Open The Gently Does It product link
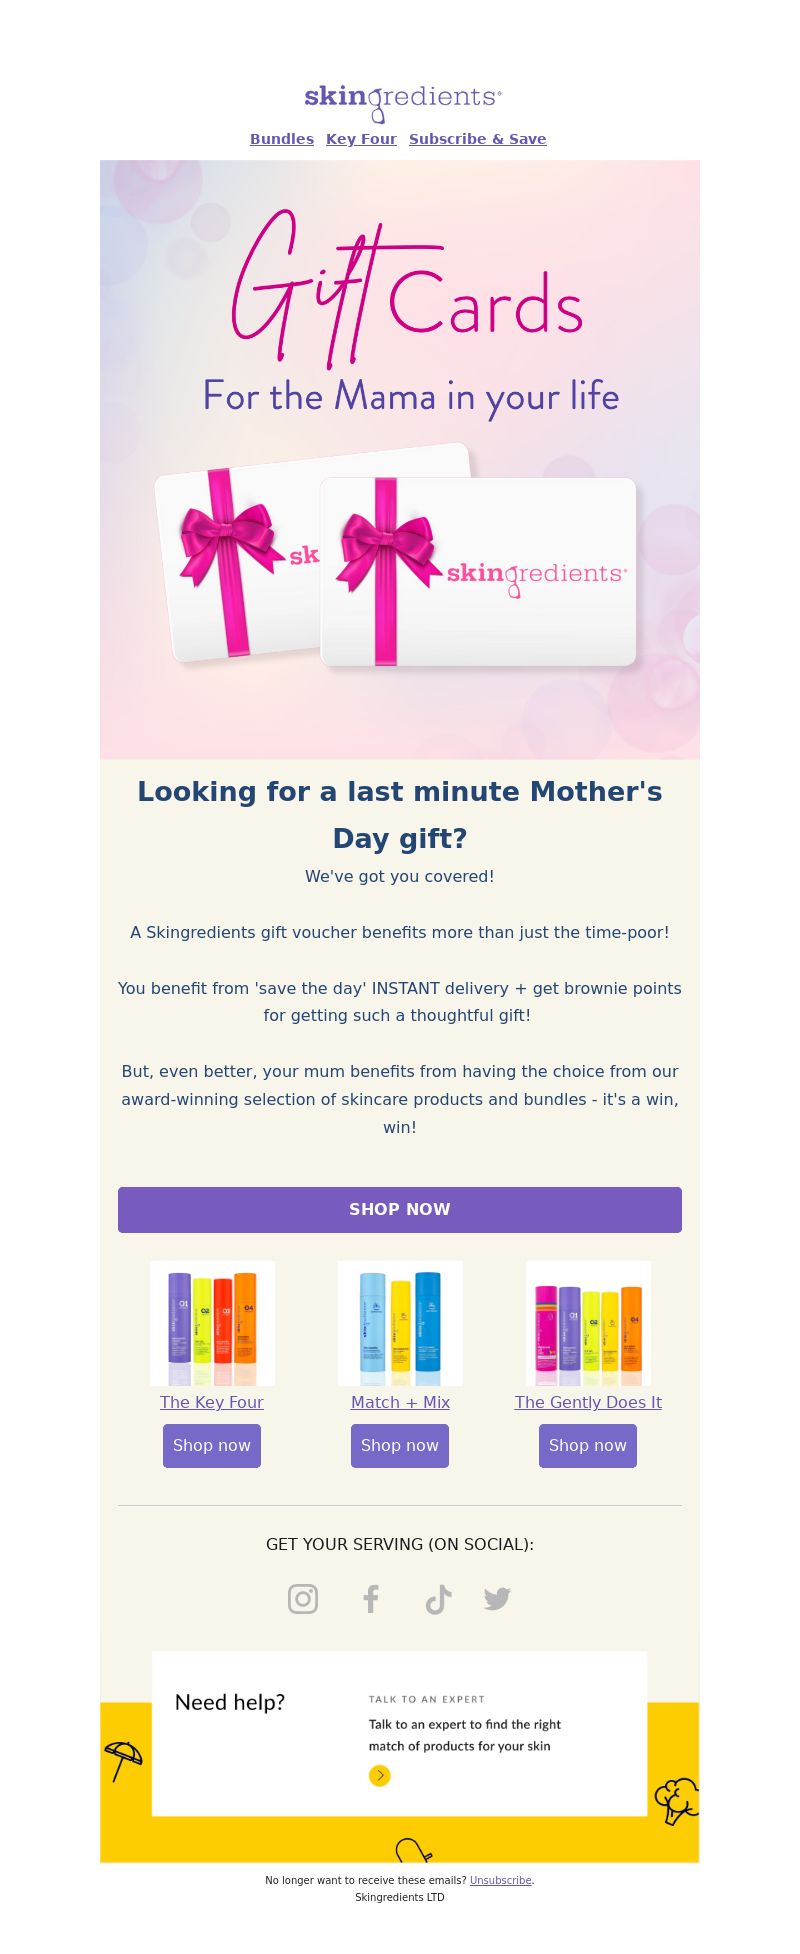The width and height of the screenshot is (800, 1954). tap(588, 1402)
